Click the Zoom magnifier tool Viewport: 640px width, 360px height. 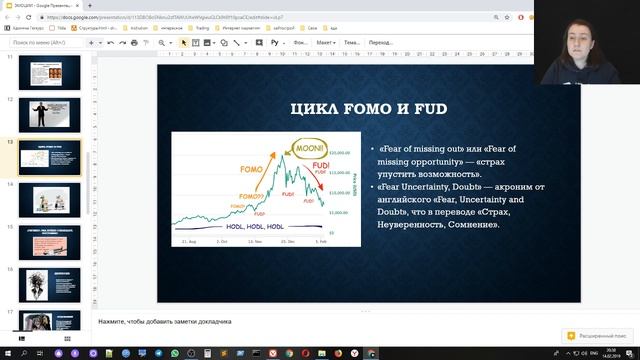click(162, 43)
